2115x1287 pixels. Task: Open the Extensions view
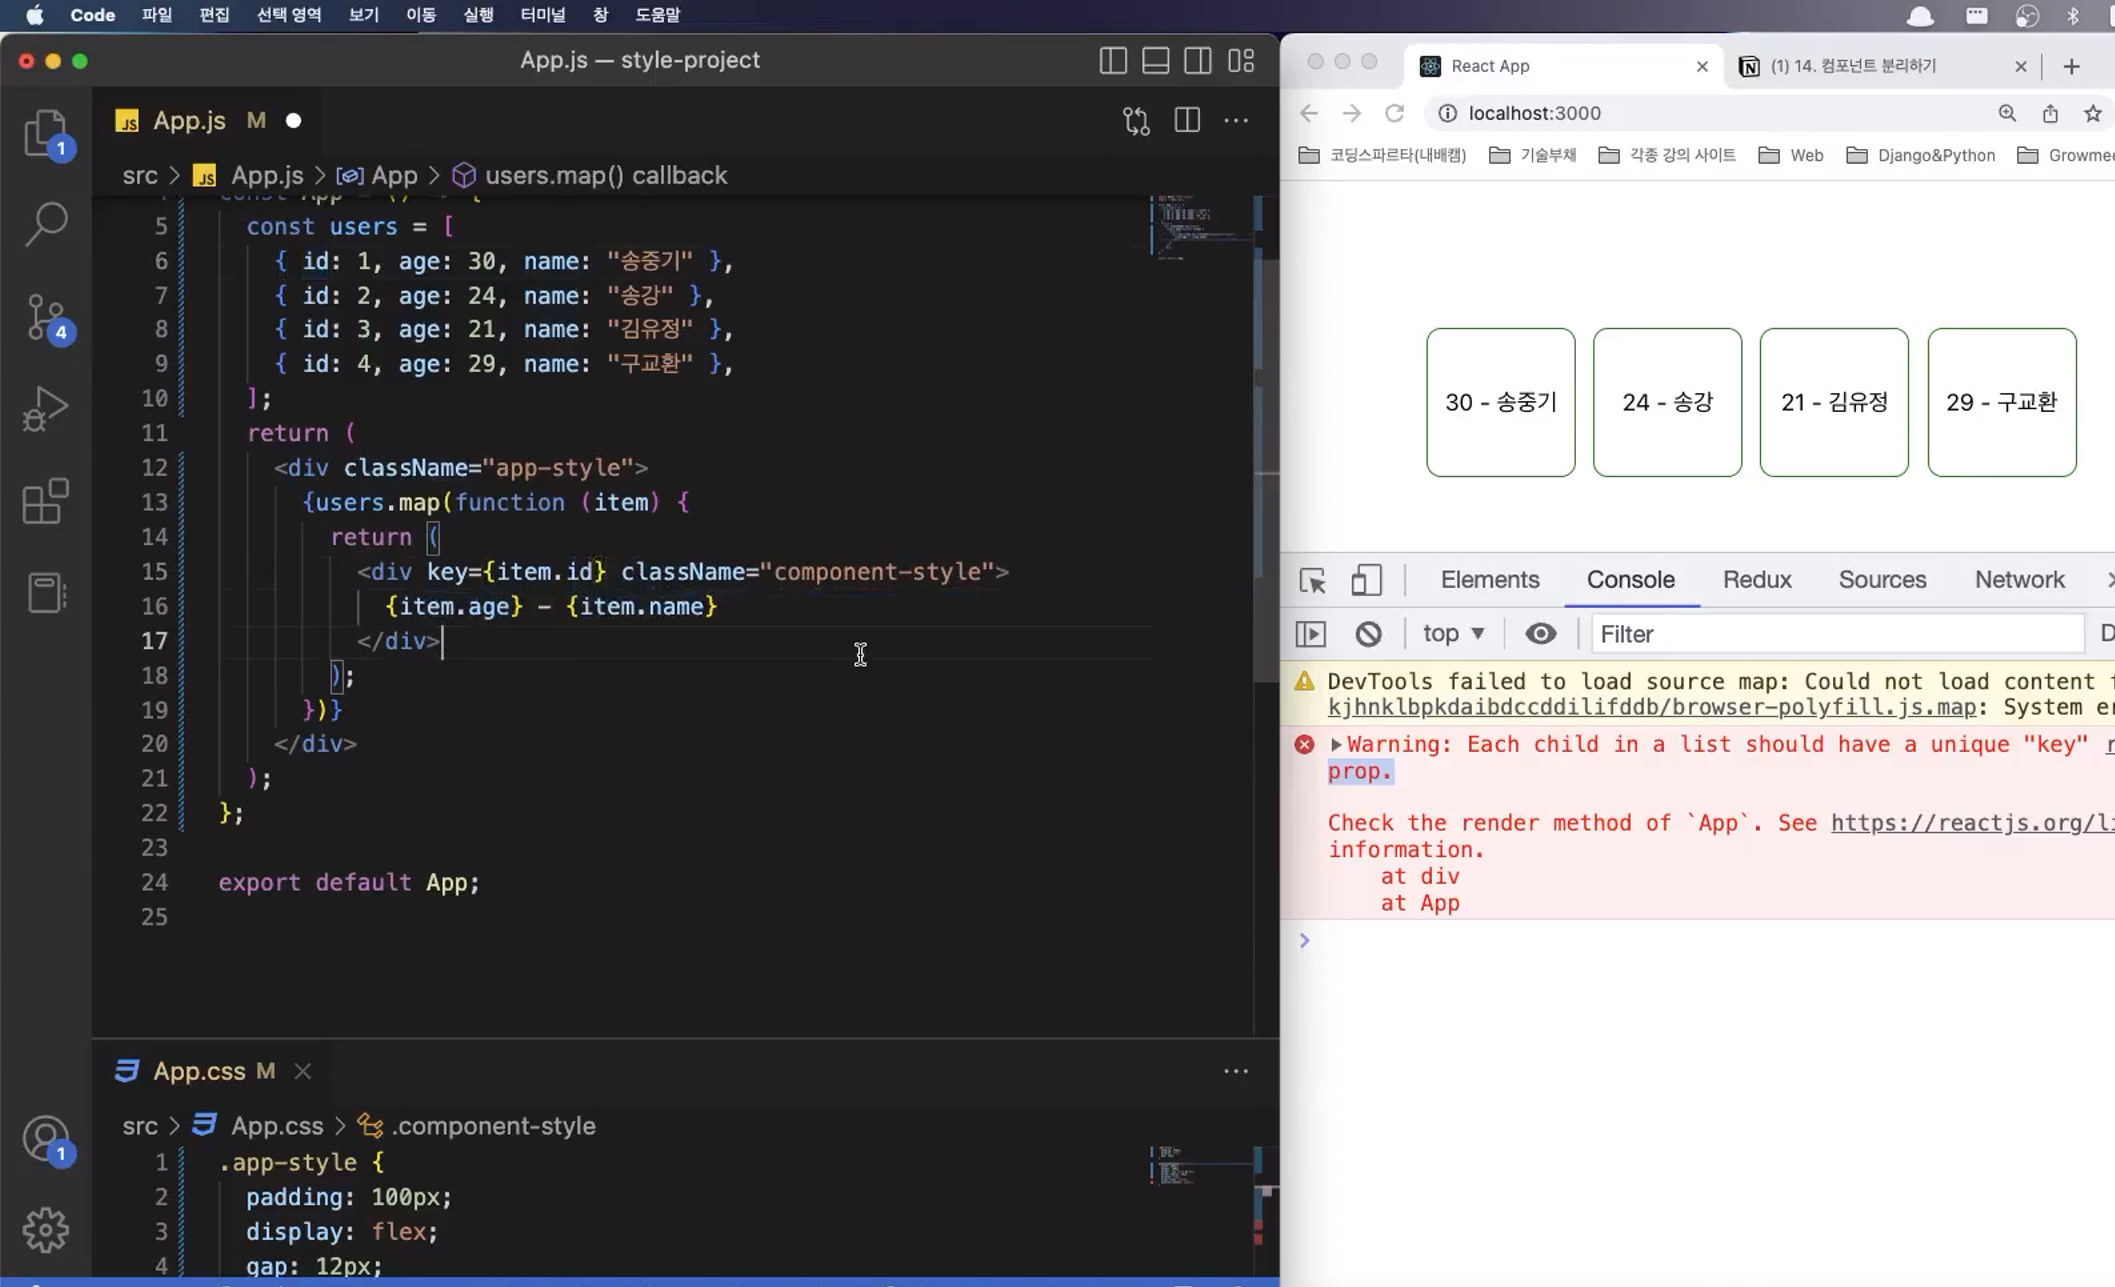(45, 501)
